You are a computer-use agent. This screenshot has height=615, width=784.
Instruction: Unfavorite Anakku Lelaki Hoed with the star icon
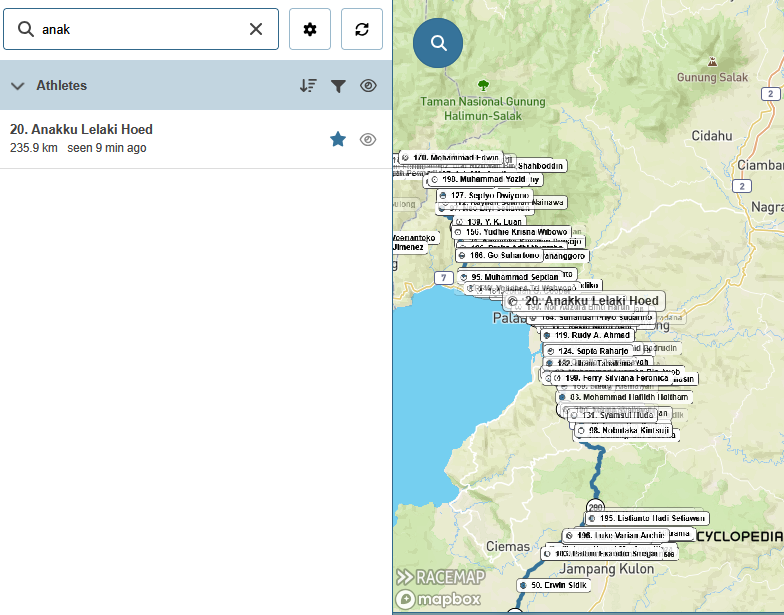pyautogui.click(x=338, y=139)
